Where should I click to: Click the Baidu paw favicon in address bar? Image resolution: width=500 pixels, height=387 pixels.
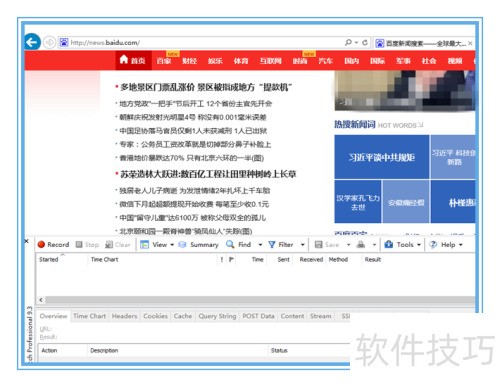[x=64, y=42]
